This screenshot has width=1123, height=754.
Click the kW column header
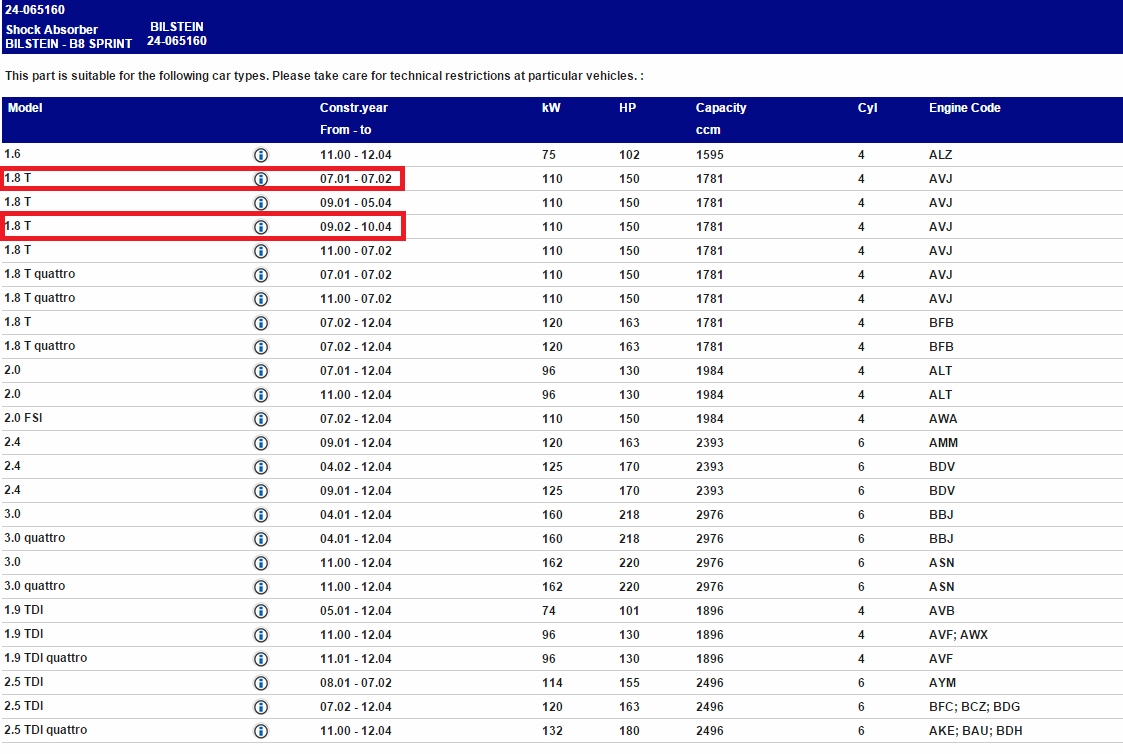point(551,108)
